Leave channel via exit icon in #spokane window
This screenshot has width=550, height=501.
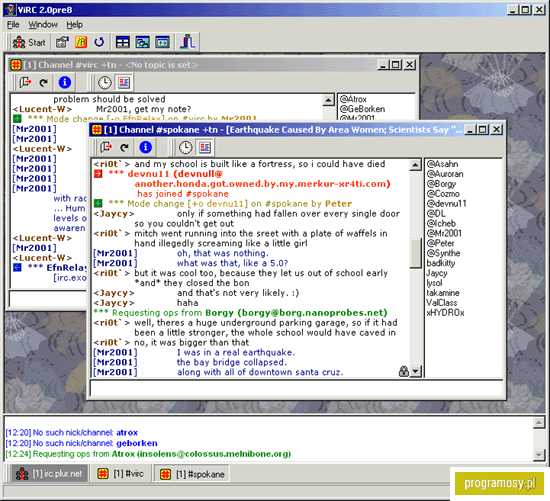[106, 147]
